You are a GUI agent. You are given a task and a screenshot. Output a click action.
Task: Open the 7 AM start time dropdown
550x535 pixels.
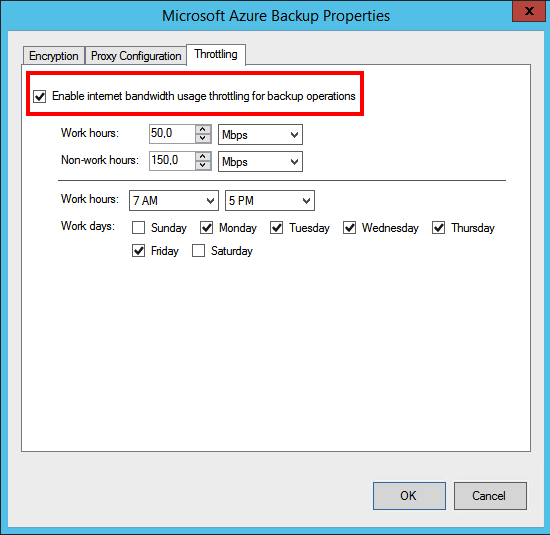174,201
